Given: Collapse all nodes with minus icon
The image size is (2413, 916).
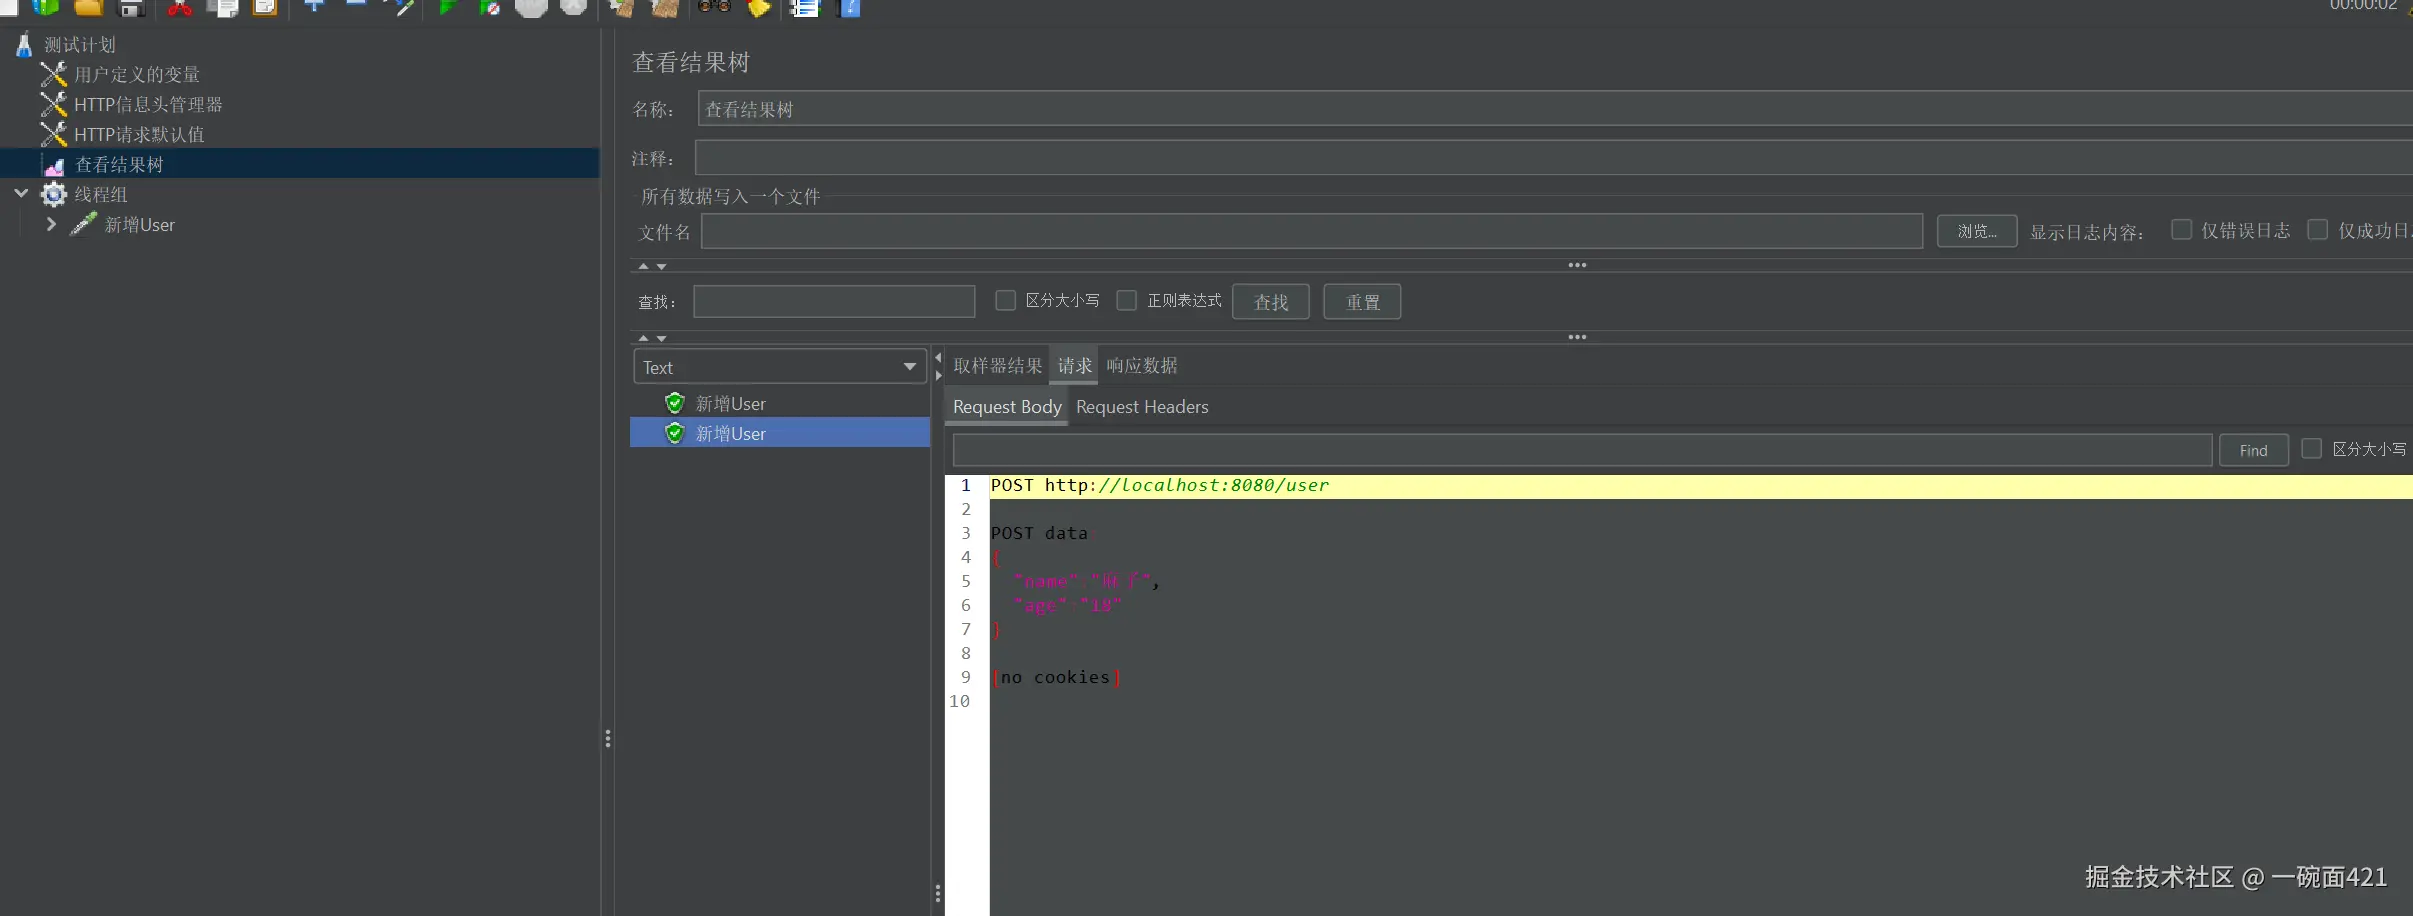Looking at the screenshot, I should point(356,5).
